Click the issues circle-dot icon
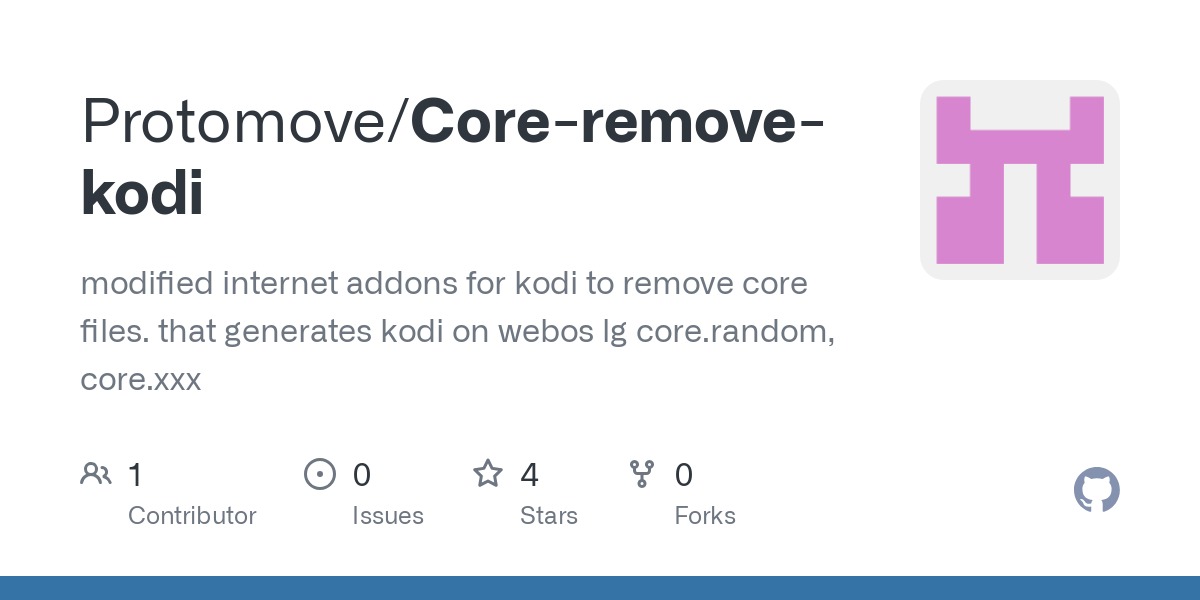Image resolution: width=1200 pixels, height=600 pixels. [x=320, y=474]
